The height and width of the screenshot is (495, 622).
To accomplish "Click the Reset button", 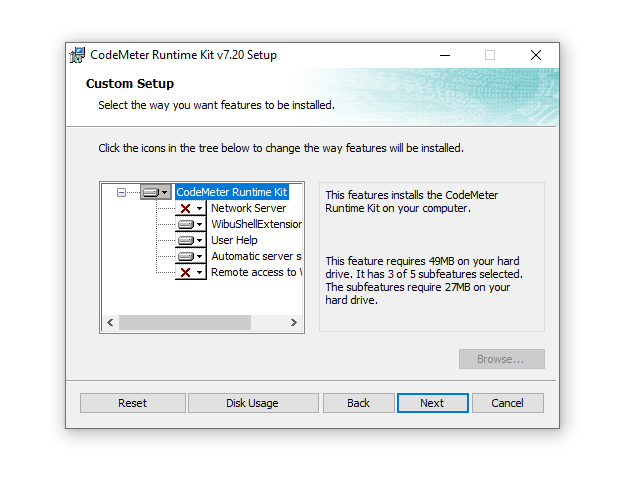I will pos(132,403).
